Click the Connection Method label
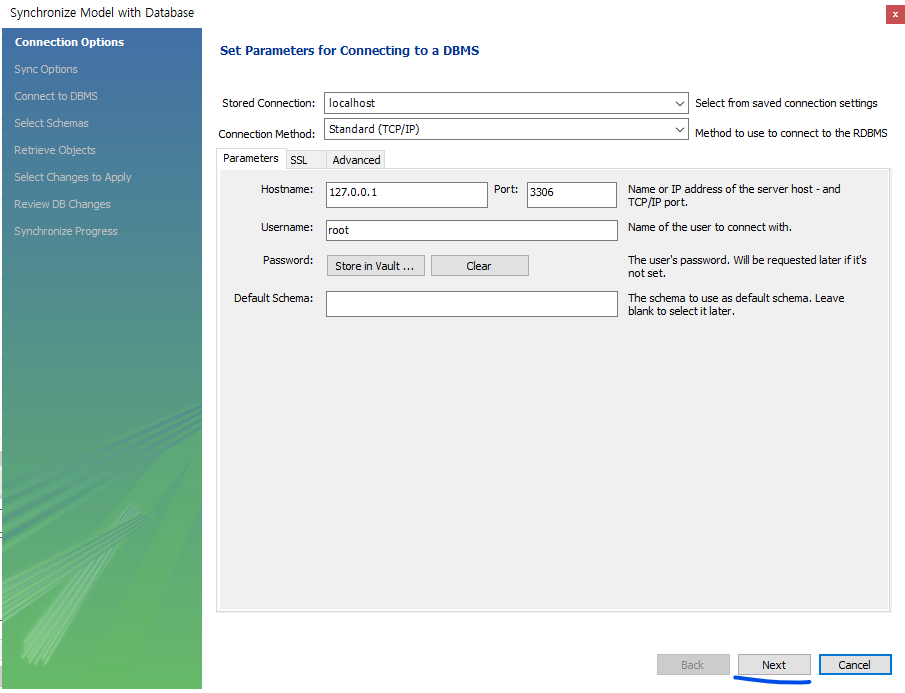The height and width of the screenshot is (693, 905). click(266, 134)
